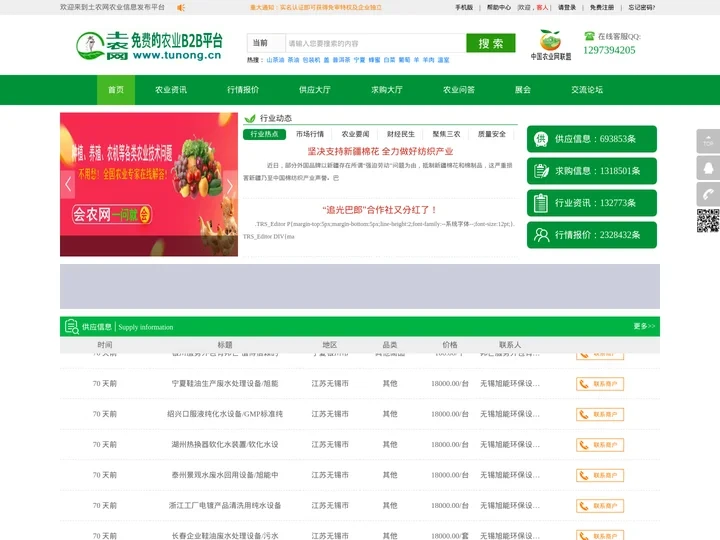This screenshot has width=720, height=540.
Task: Click the 忘记密码? link
Action: coord(642,7)
